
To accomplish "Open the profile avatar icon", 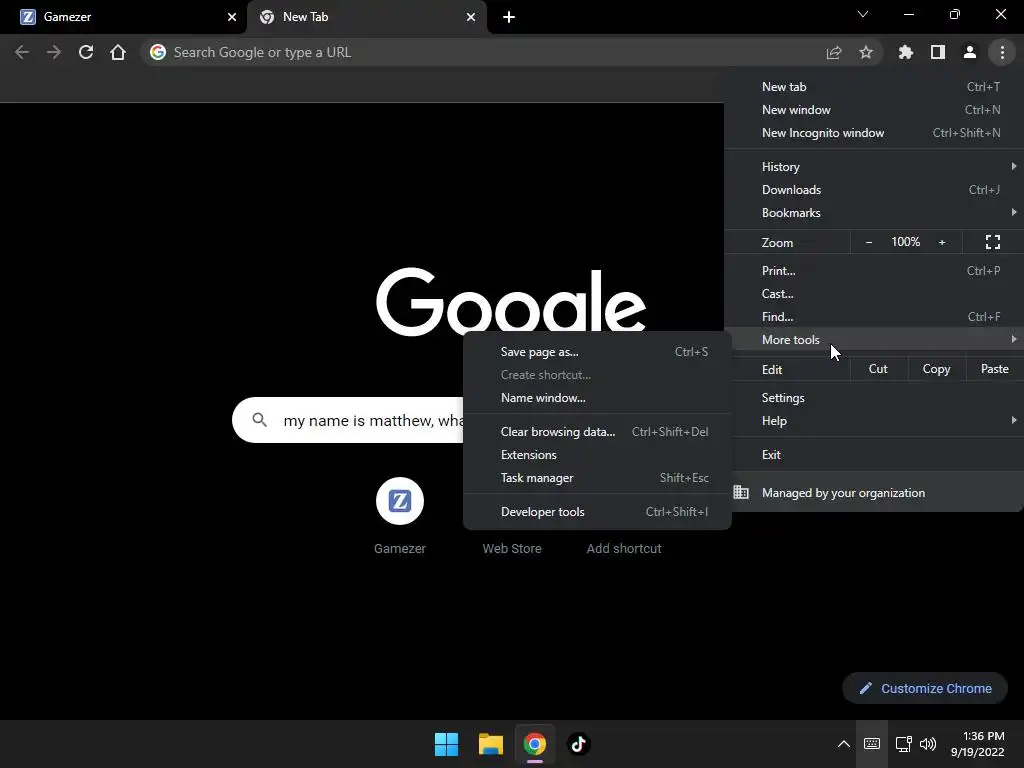I will (x=970, y=52).
